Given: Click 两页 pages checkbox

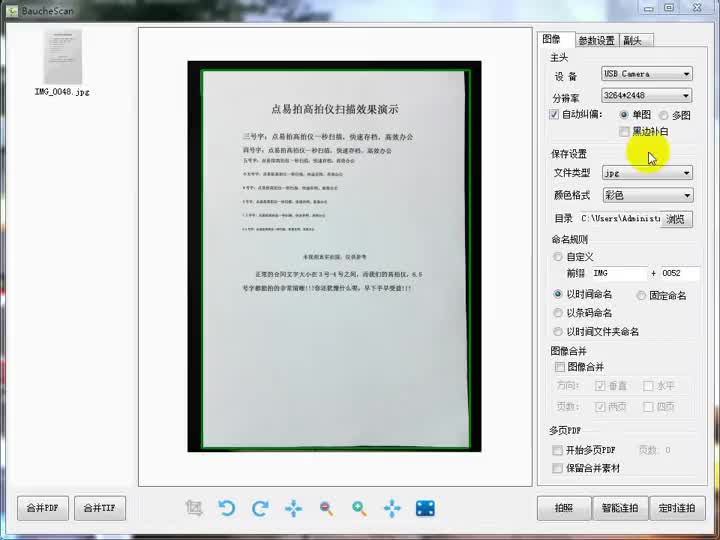Looking at the screenshot, I should click(x=600, y=406).
